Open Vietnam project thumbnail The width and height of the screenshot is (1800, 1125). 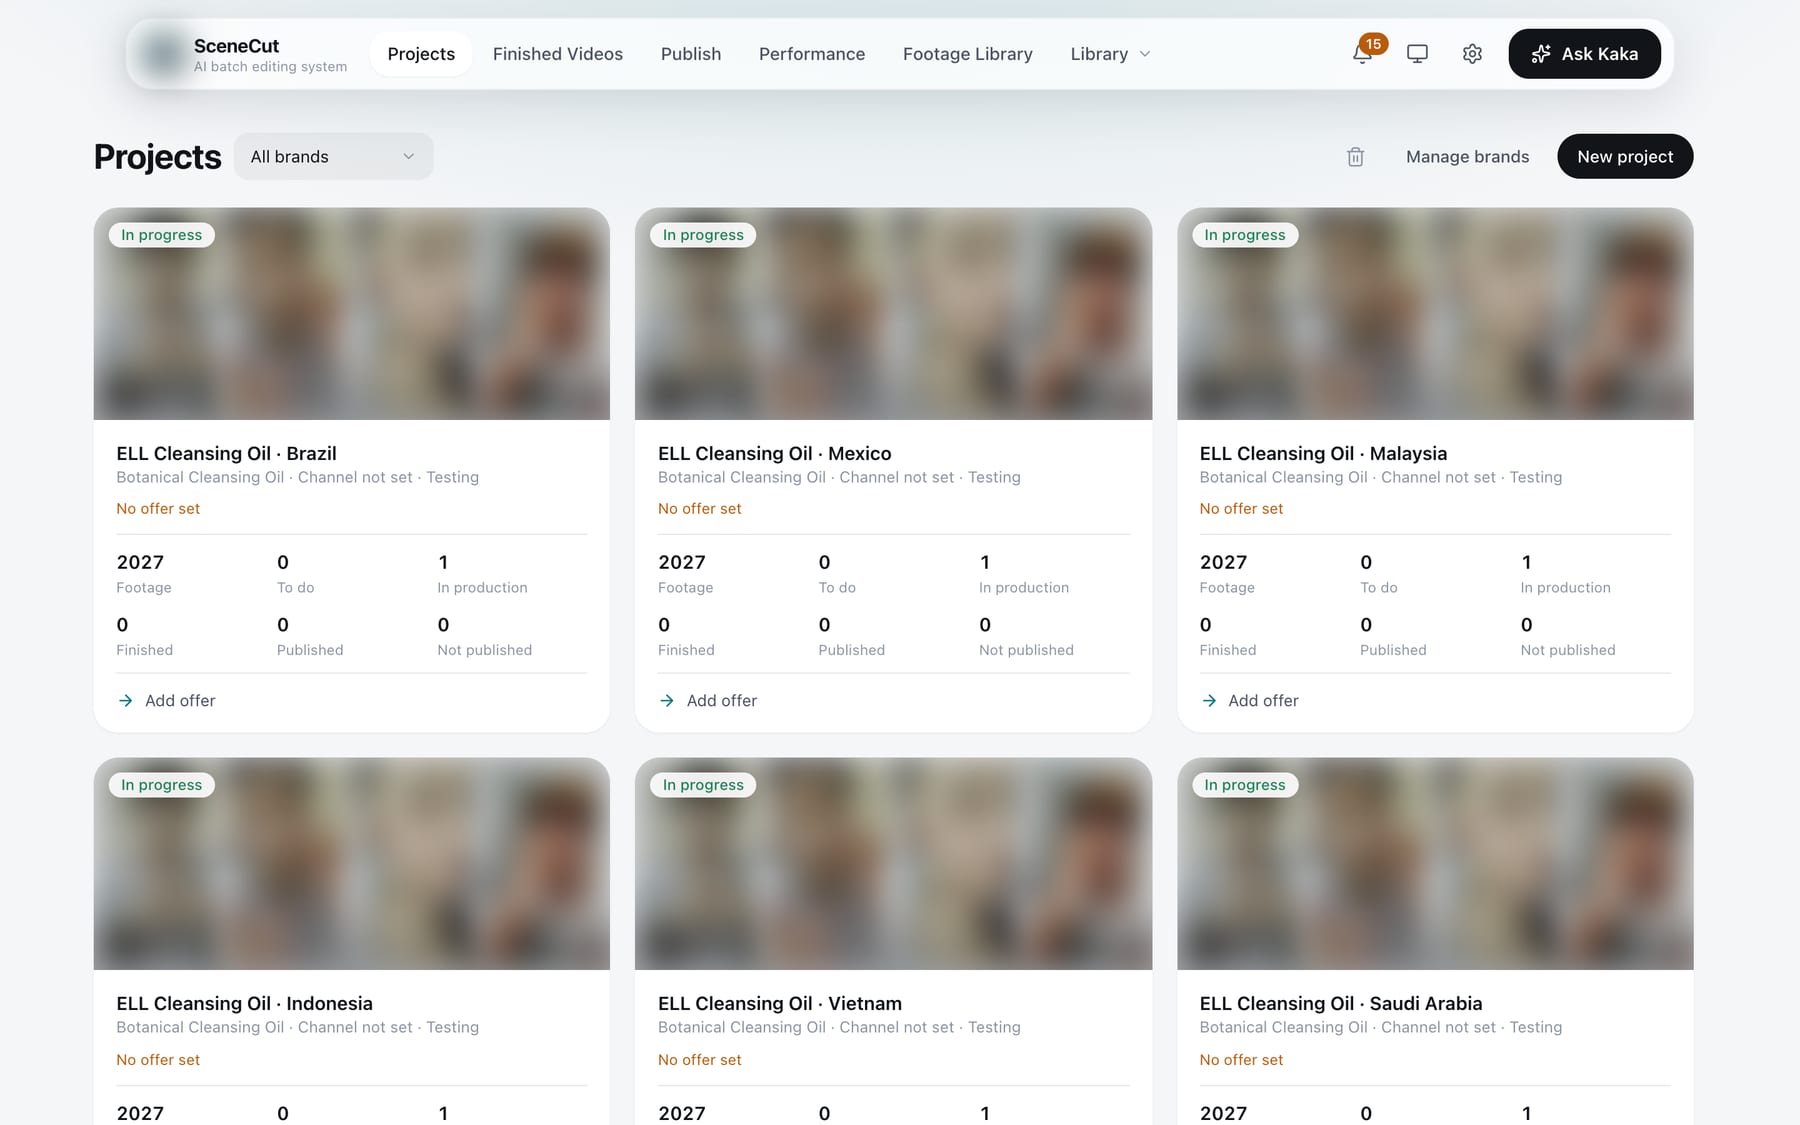click(x=893, y=864)
